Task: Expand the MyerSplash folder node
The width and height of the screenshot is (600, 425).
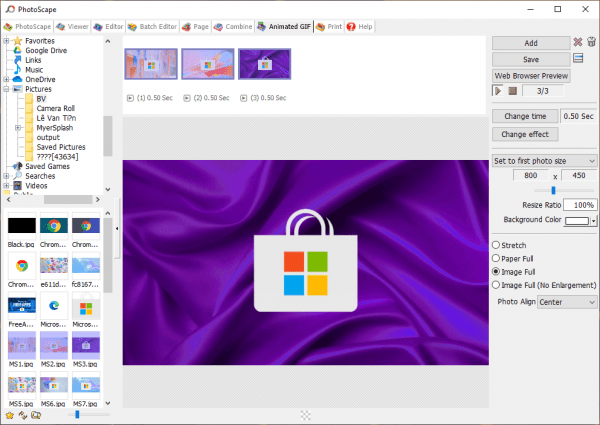Action: click(x=18, y=128)
